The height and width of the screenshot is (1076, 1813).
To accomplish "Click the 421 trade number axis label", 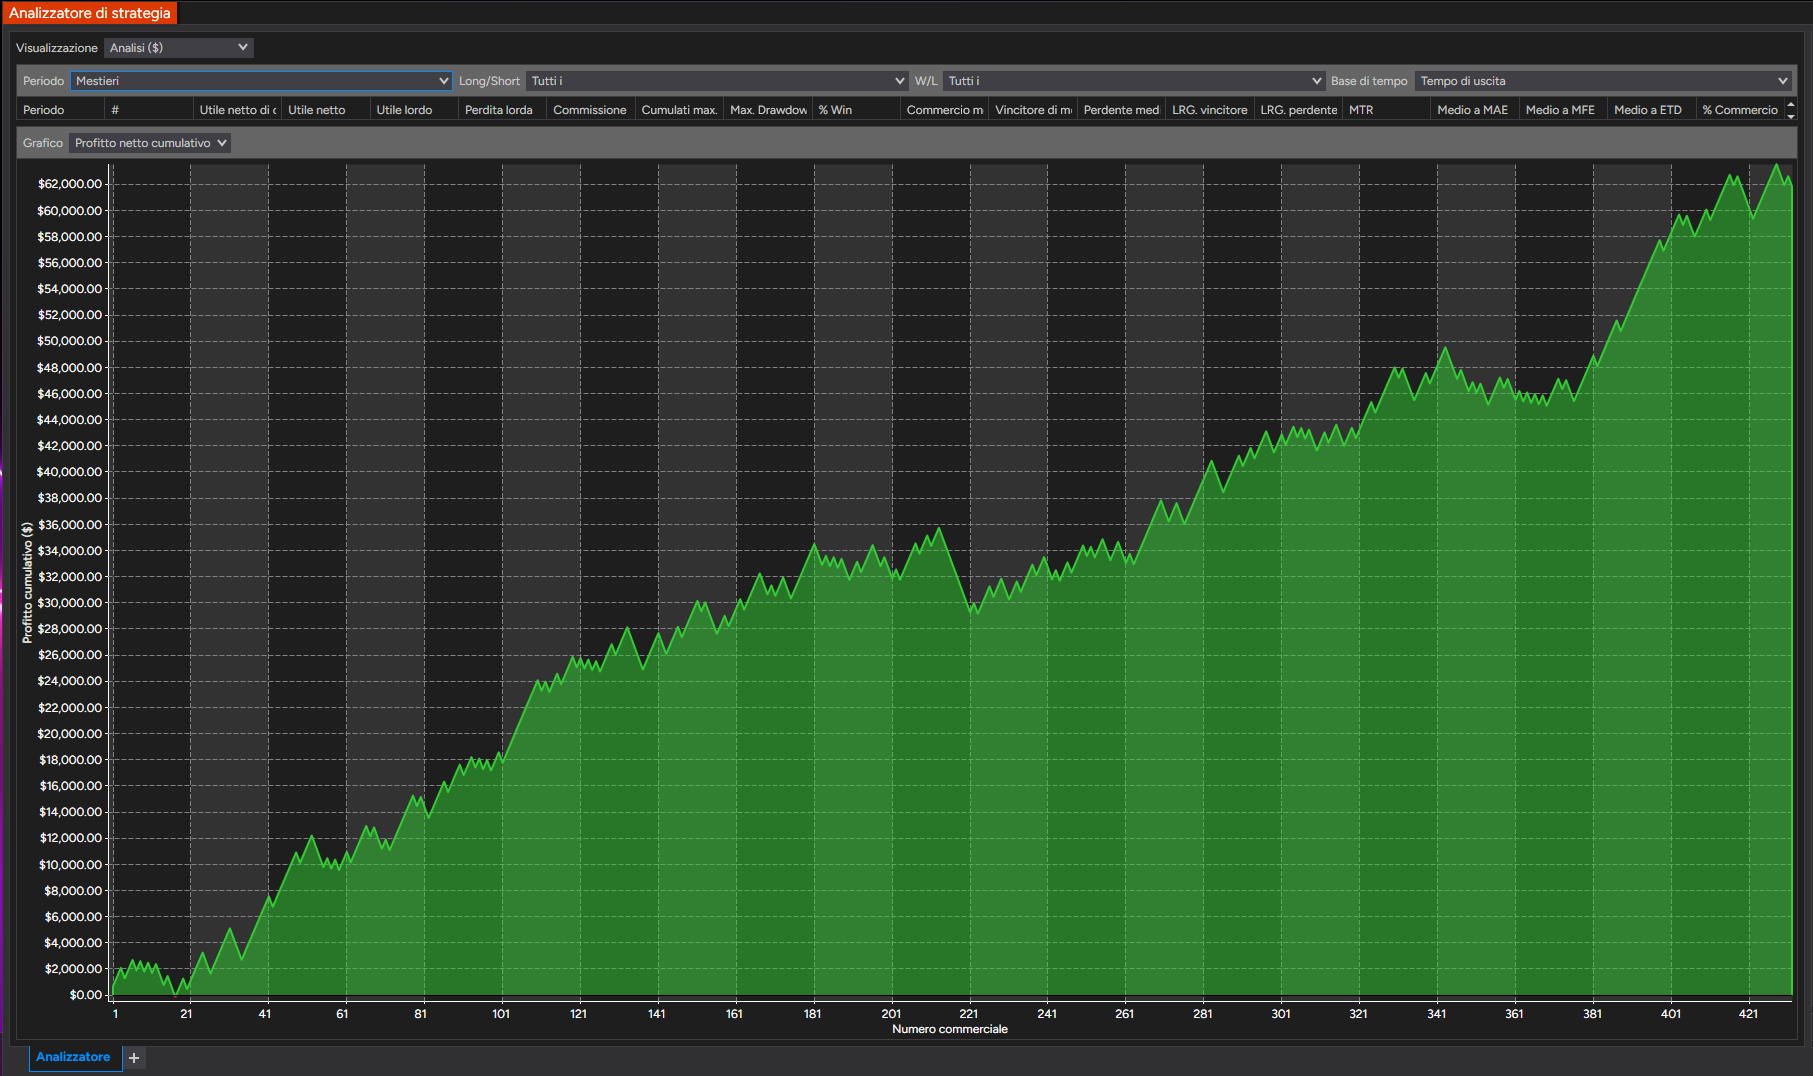I will [x=1748, y=1014].
